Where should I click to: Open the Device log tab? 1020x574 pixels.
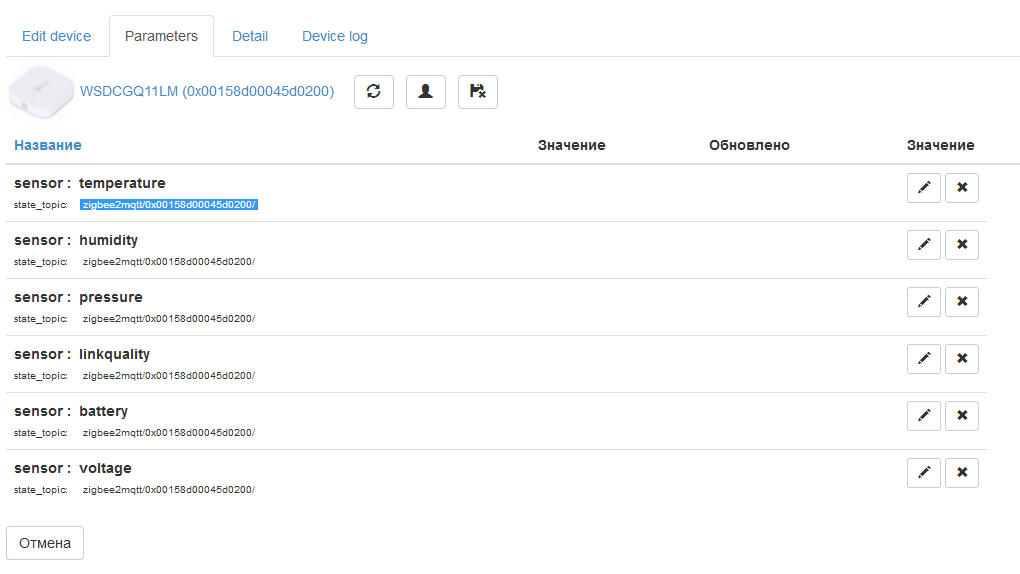335,36
